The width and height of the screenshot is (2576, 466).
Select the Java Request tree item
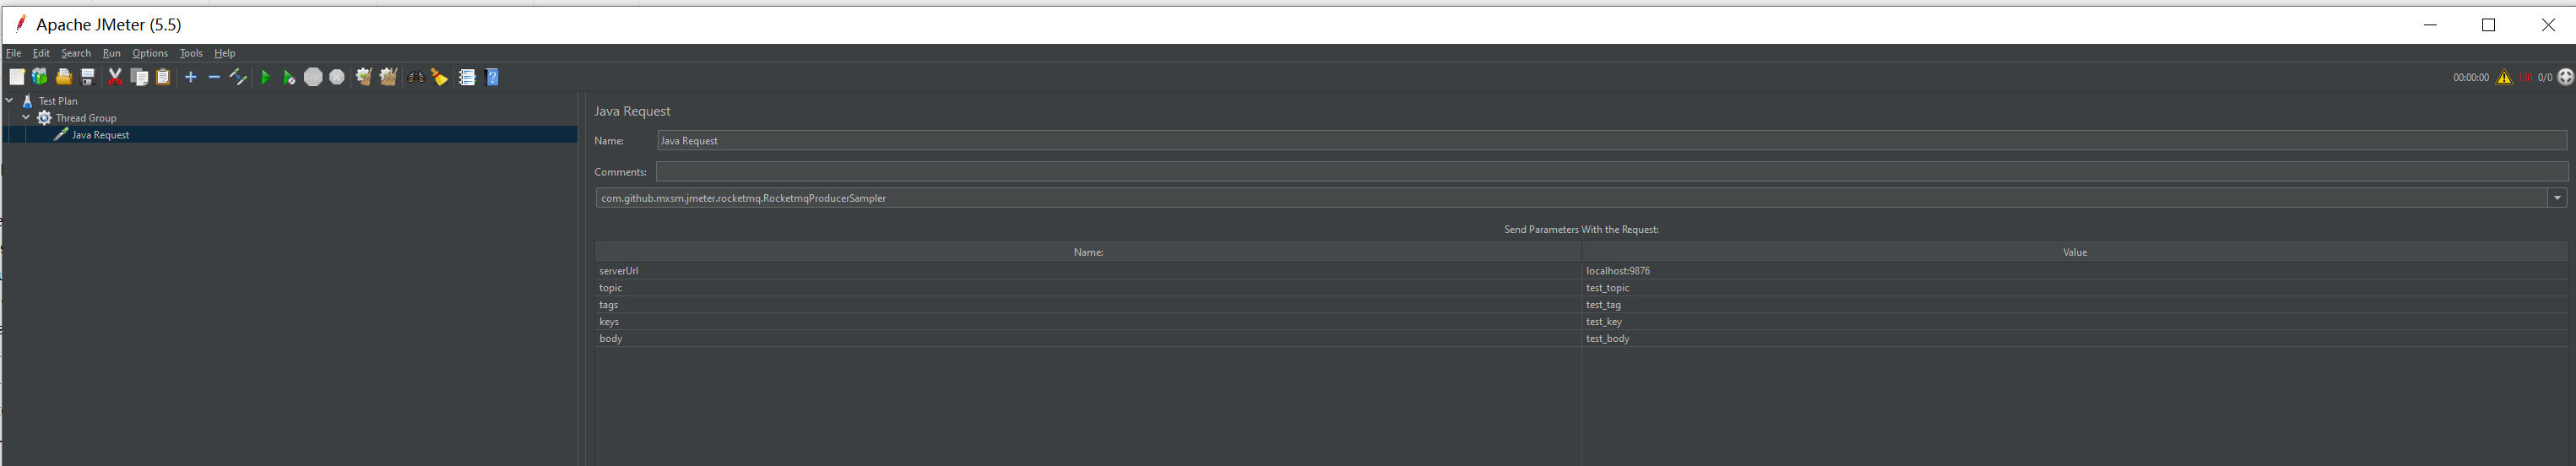(100, 135)
